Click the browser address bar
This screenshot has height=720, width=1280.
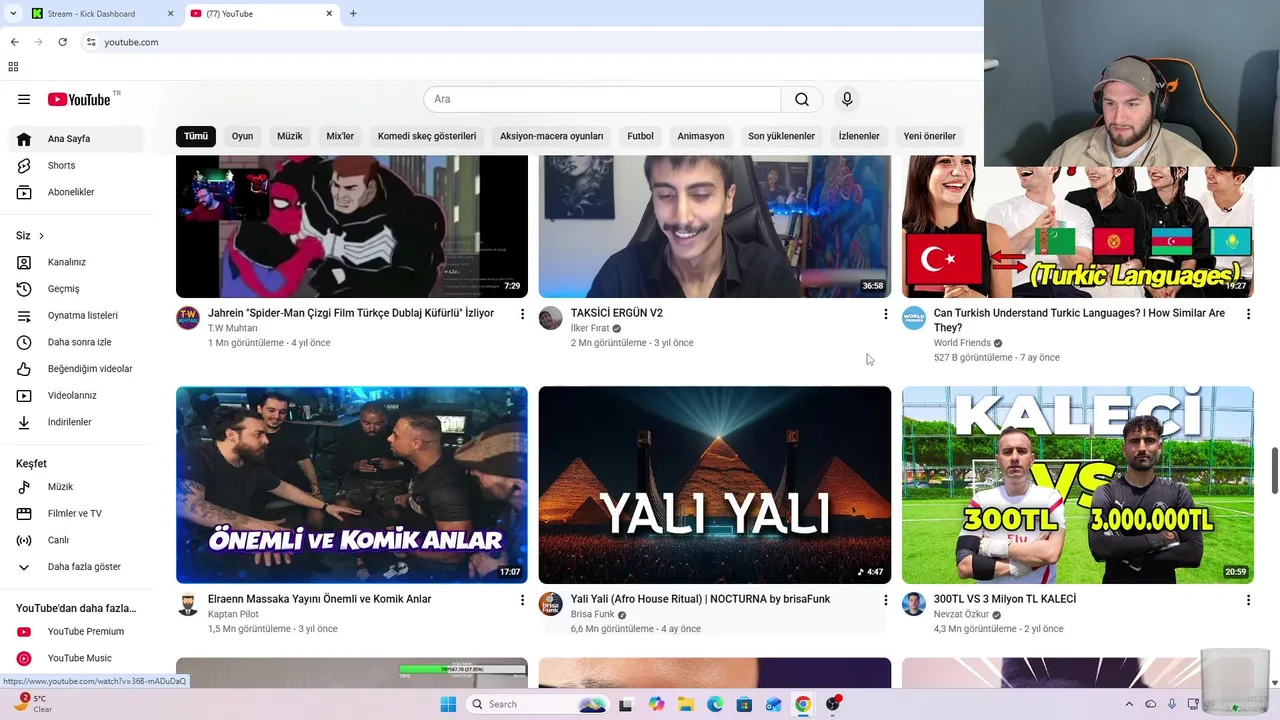[x=530, y=42]
